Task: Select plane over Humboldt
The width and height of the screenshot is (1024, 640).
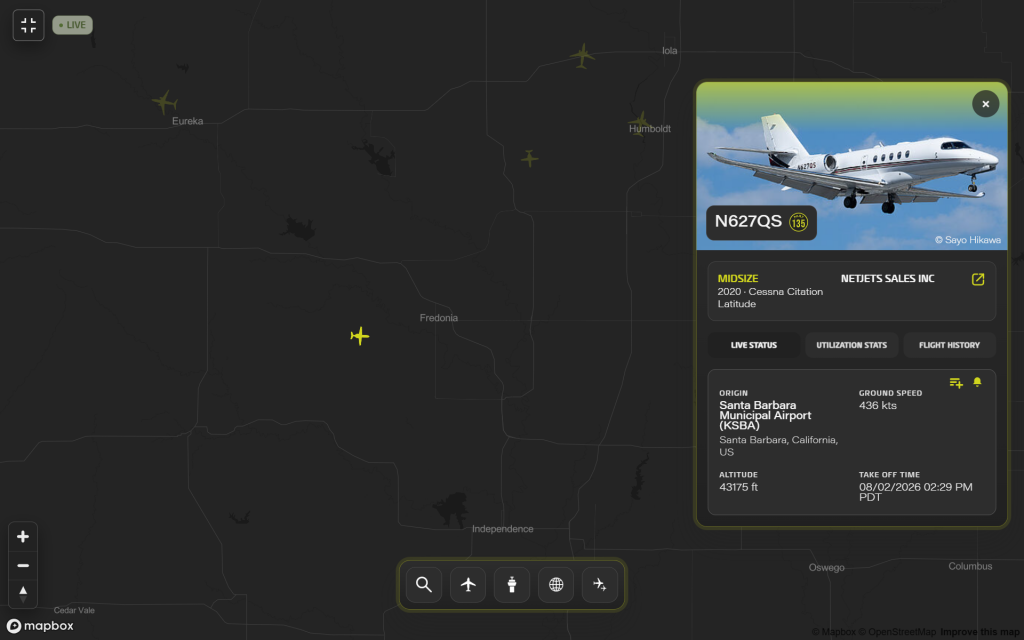Action: point(639,122)
